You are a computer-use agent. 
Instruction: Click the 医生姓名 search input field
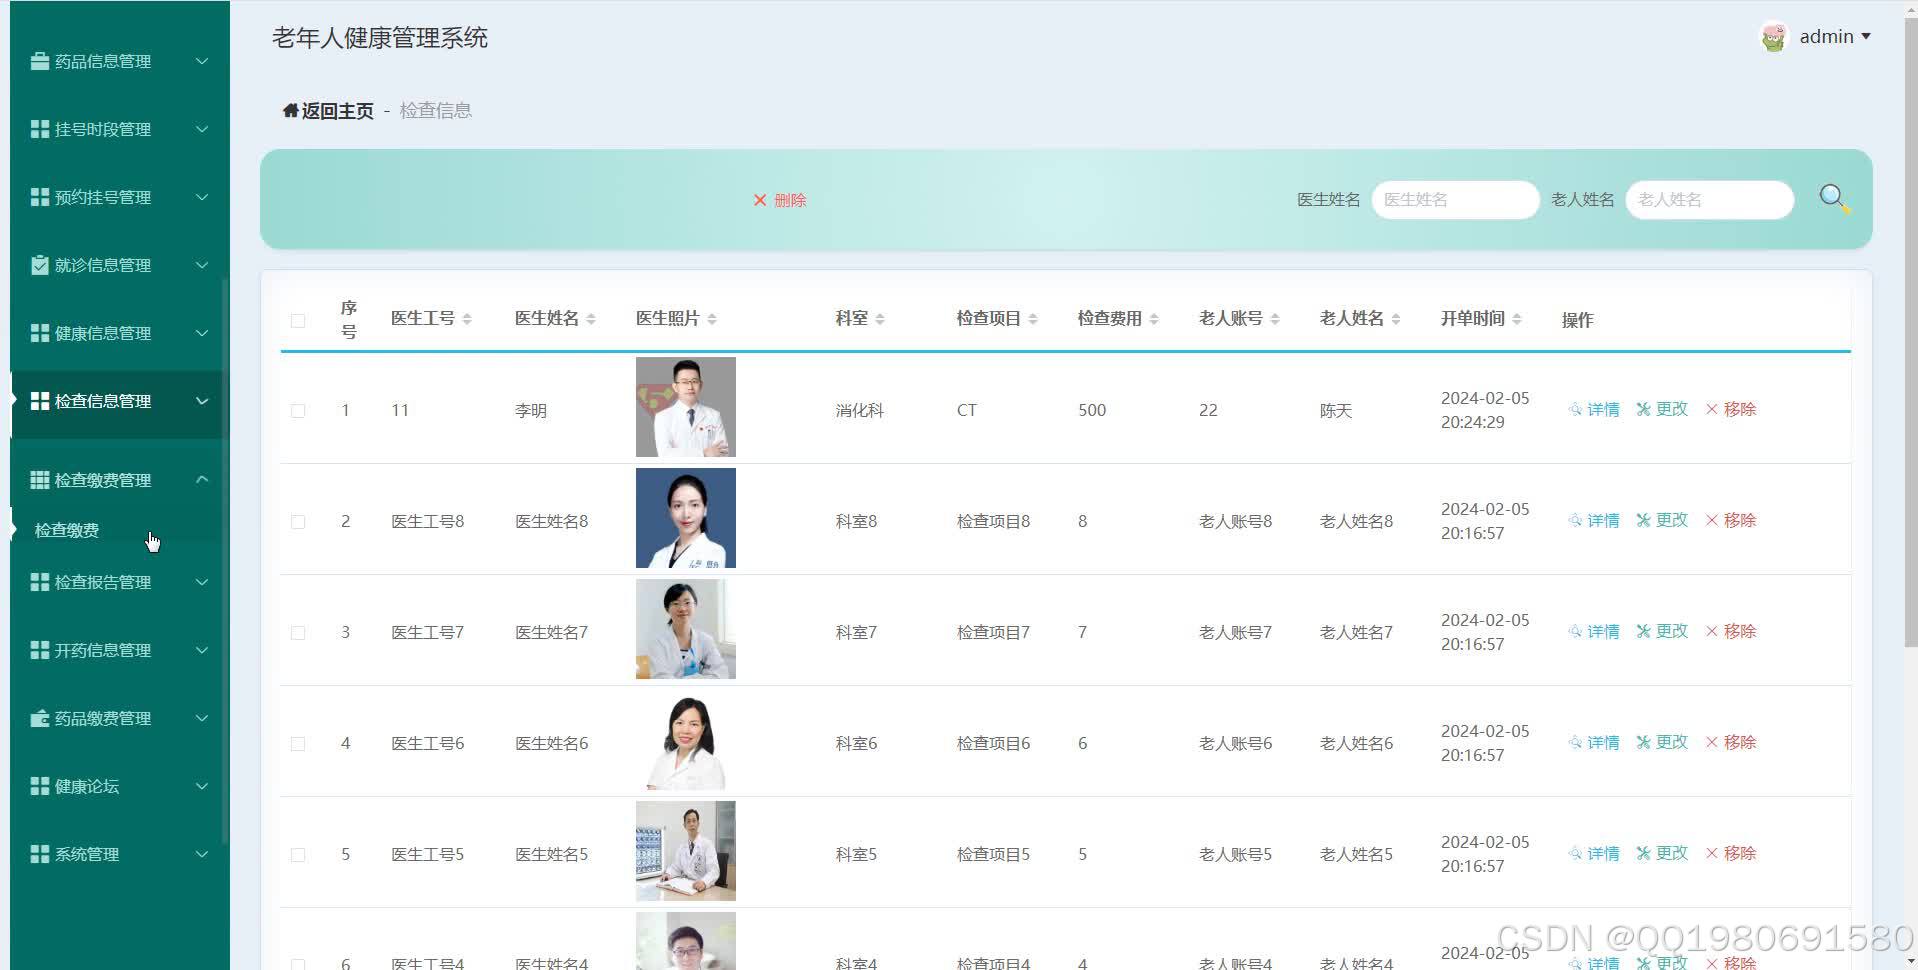coord(1454,199)
